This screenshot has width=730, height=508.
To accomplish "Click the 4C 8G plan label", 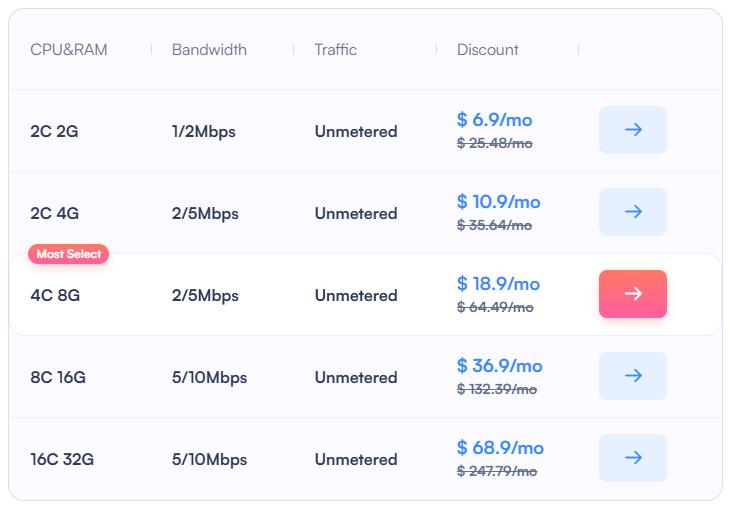I will pyautogui.click(x=55, y=296).
